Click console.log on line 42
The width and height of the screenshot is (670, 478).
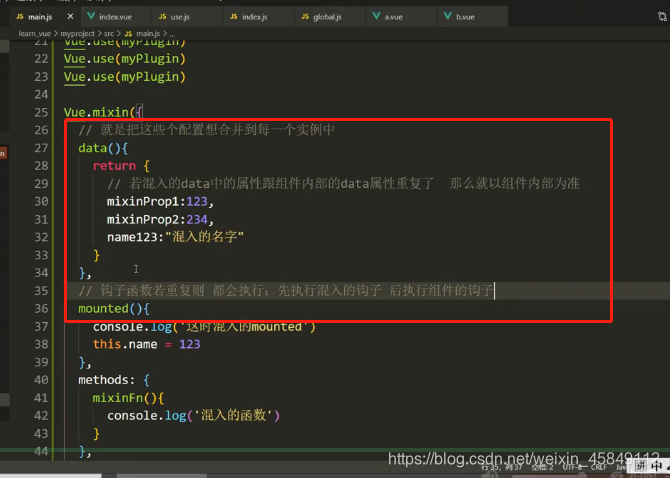[x=147, y=415]
